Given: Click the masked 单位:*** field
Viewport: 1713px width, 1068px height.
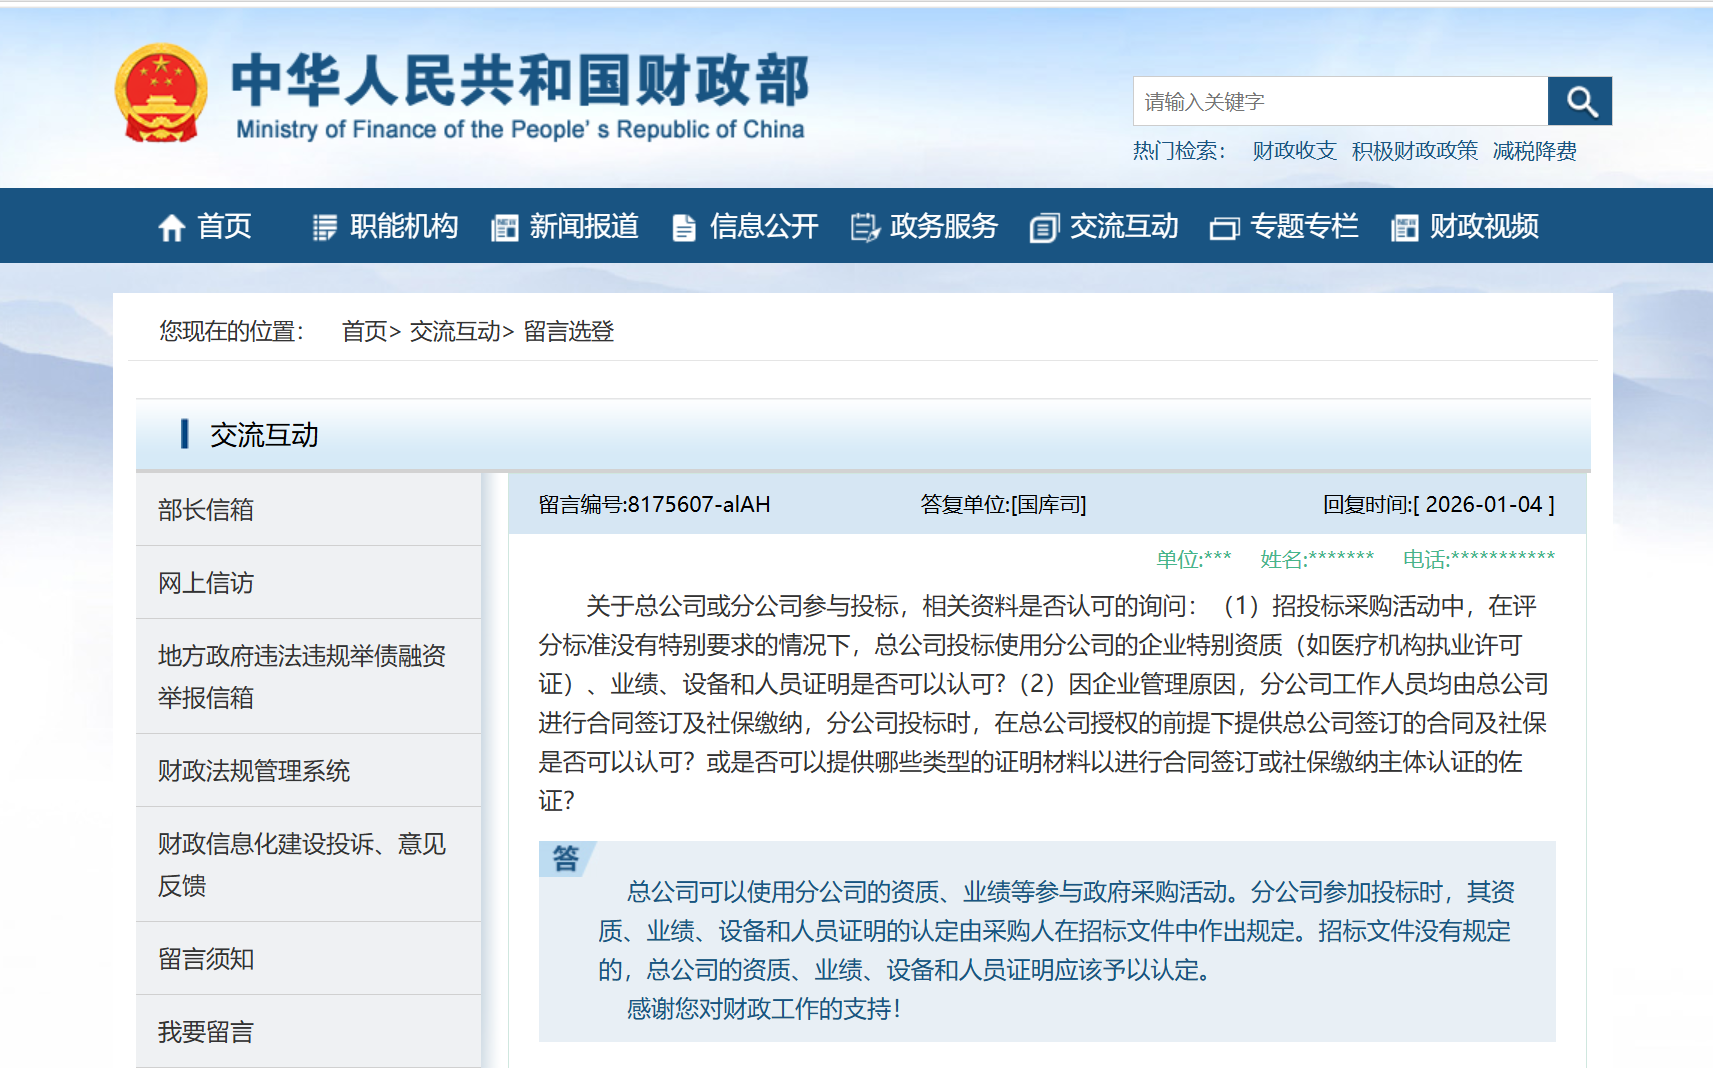Looking at the screenshot, I should pyautogui.click(x=1193, y=559).
